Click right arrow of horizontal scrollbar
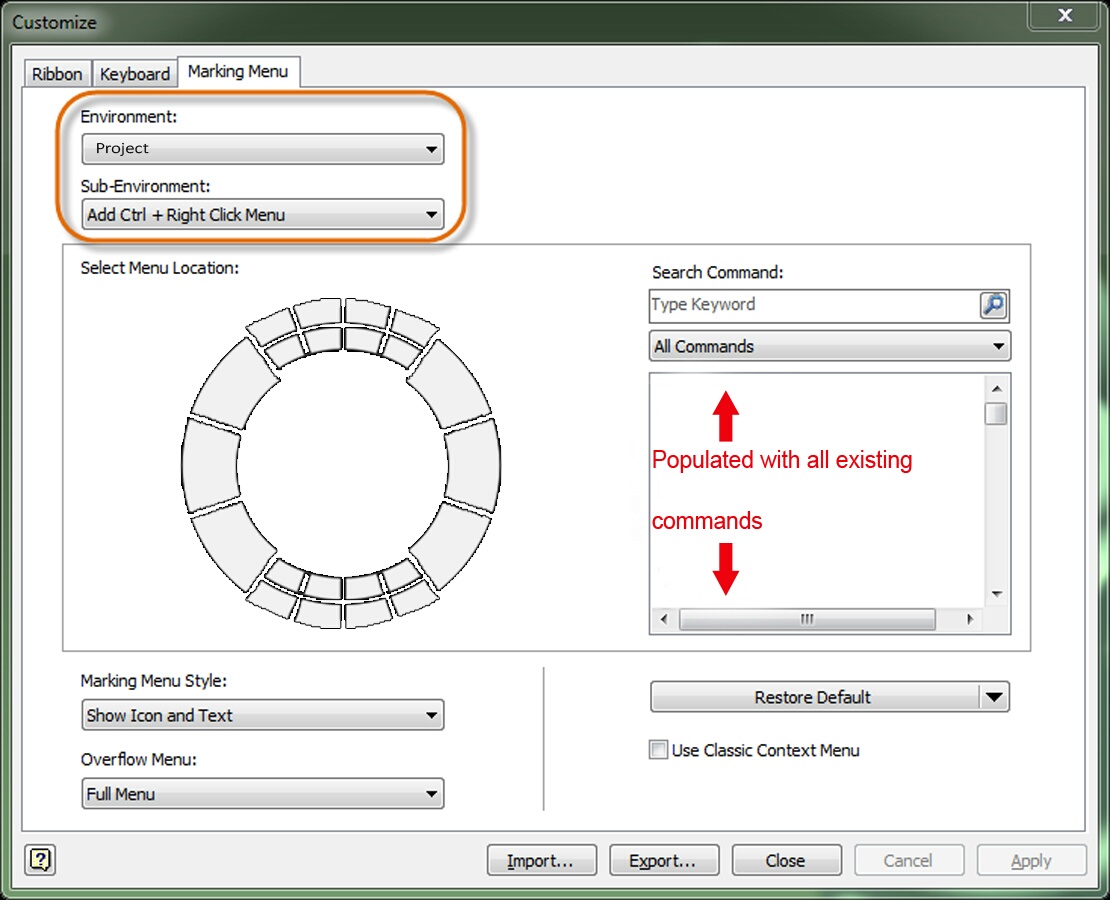This screenshot has width=1110, height=900. click(x=969, y=620)
